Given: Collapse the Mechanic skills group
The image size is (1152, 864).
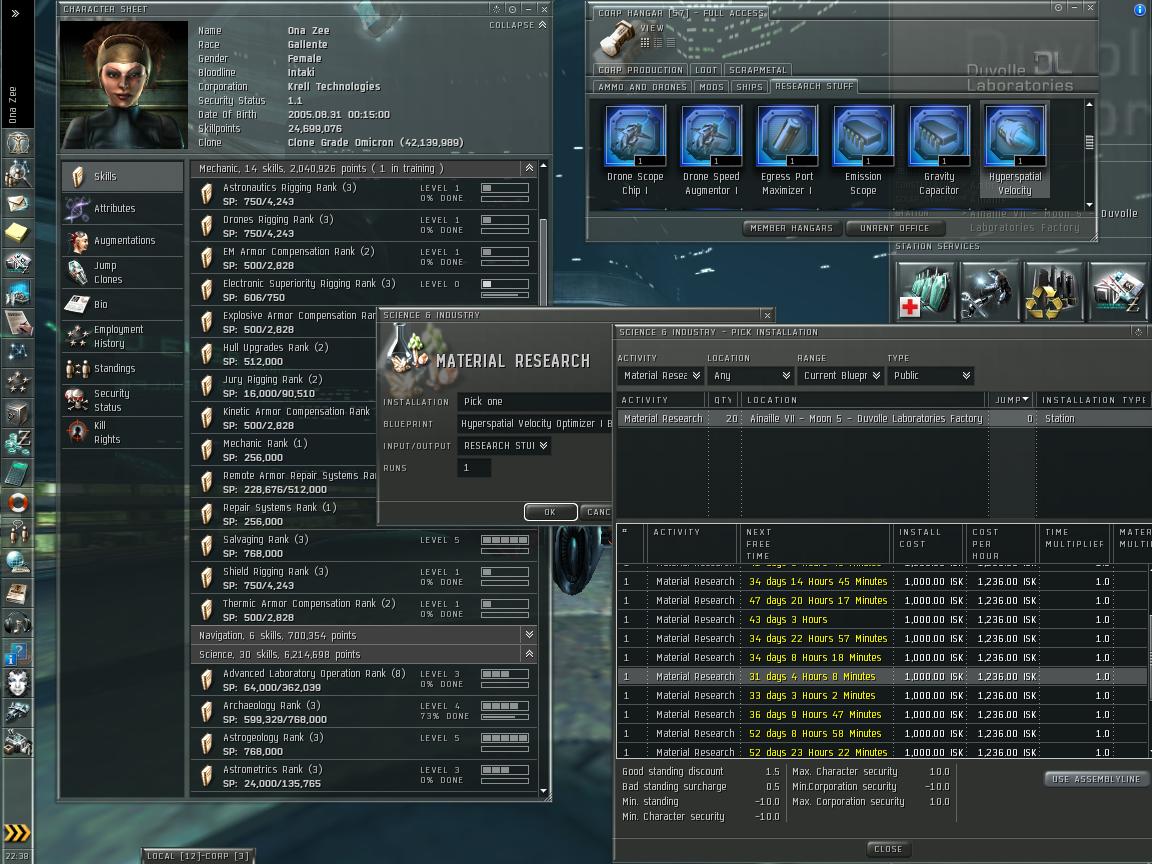Looking at the screenshot, I should click(x=529, y=168).
